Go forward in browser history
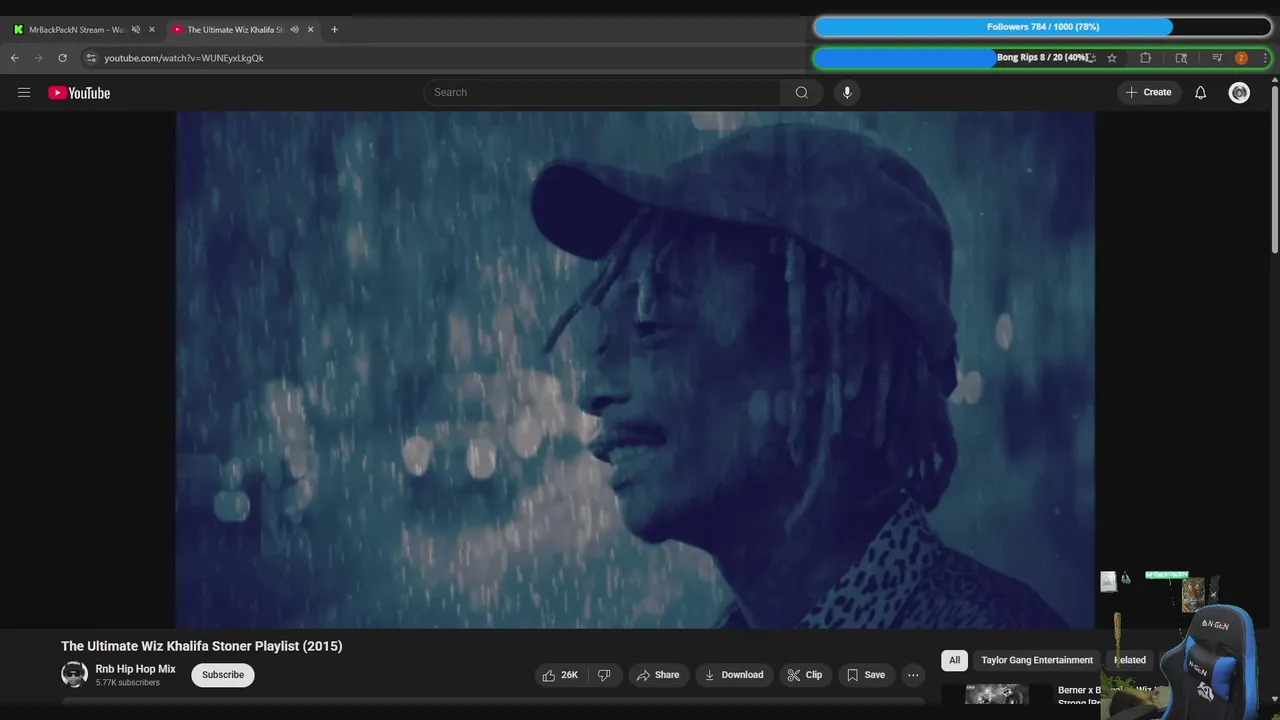 click(39, 58)
